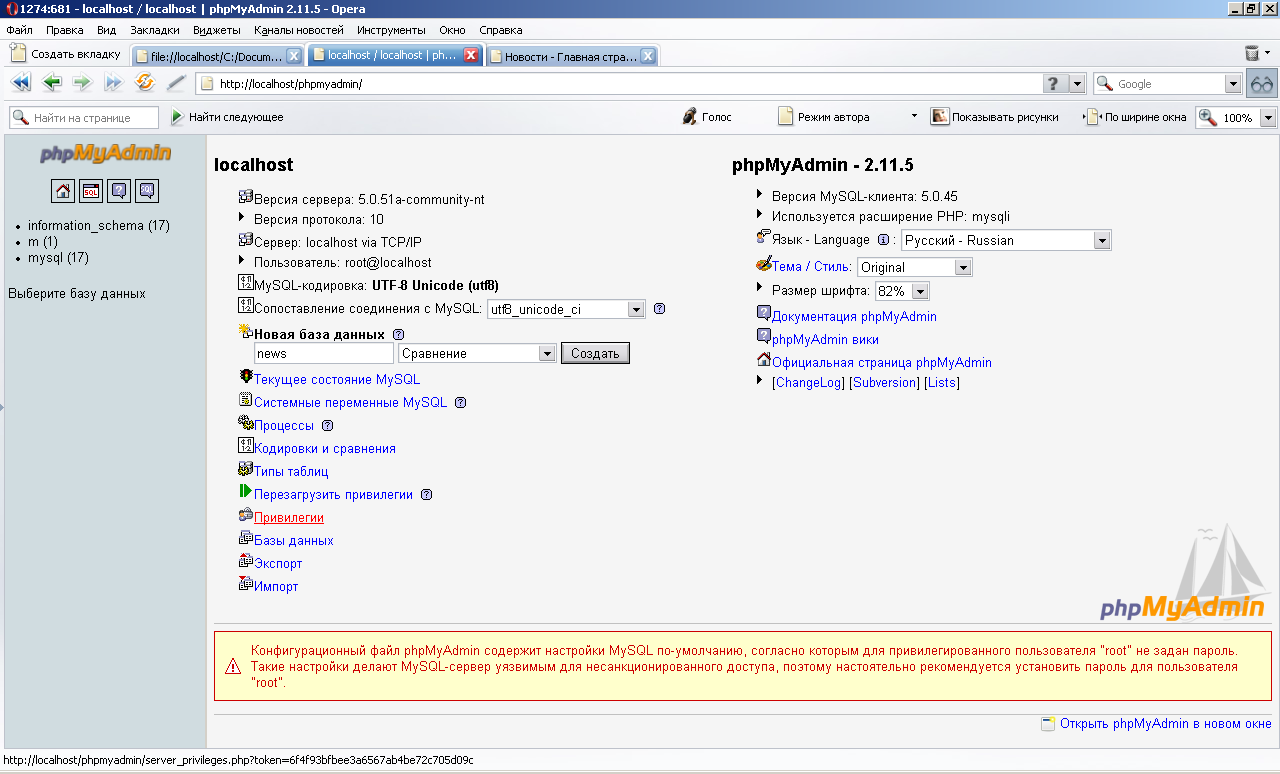
Task: Open the Google search engine dropdown arrow
Action: (x=1233, y=84)
